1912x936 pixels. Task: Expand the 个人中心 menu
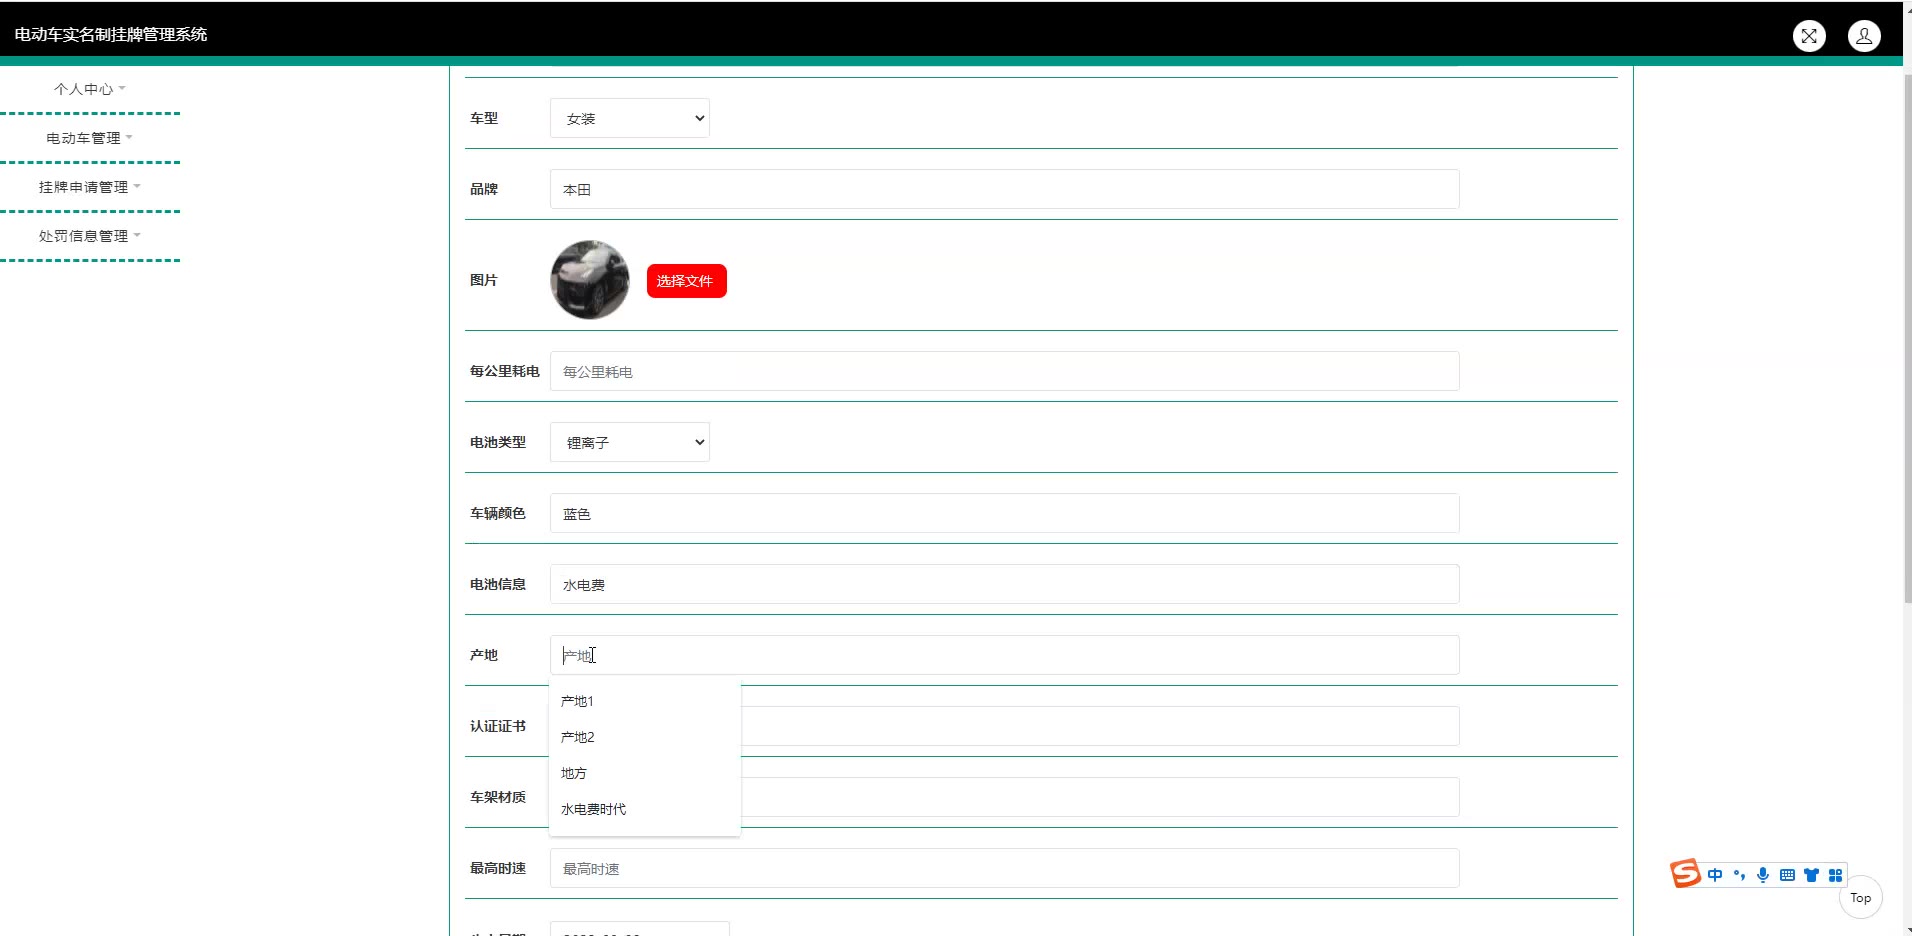click(90, 89)
